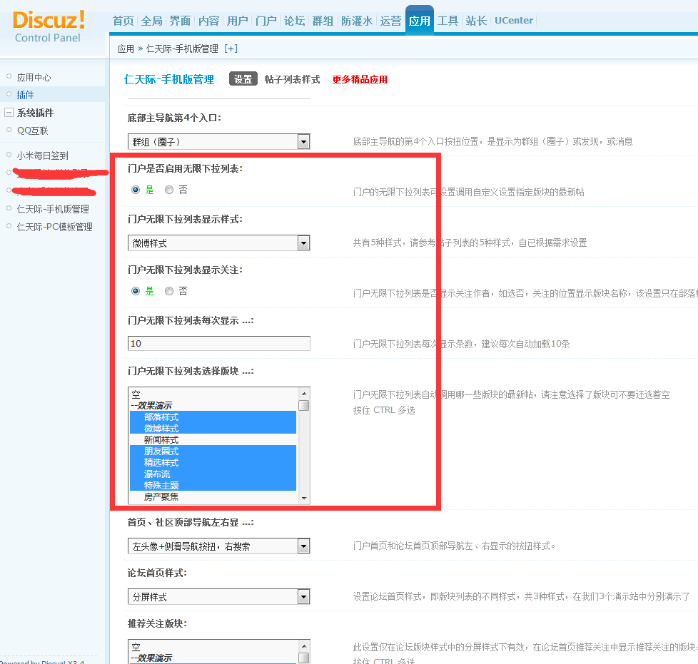The width and height of the screenshot is (698, 664).
Task: Select 否 for 门户是否启用无限下拉列表
Action: pyautogui.click(x=169, y=190)
